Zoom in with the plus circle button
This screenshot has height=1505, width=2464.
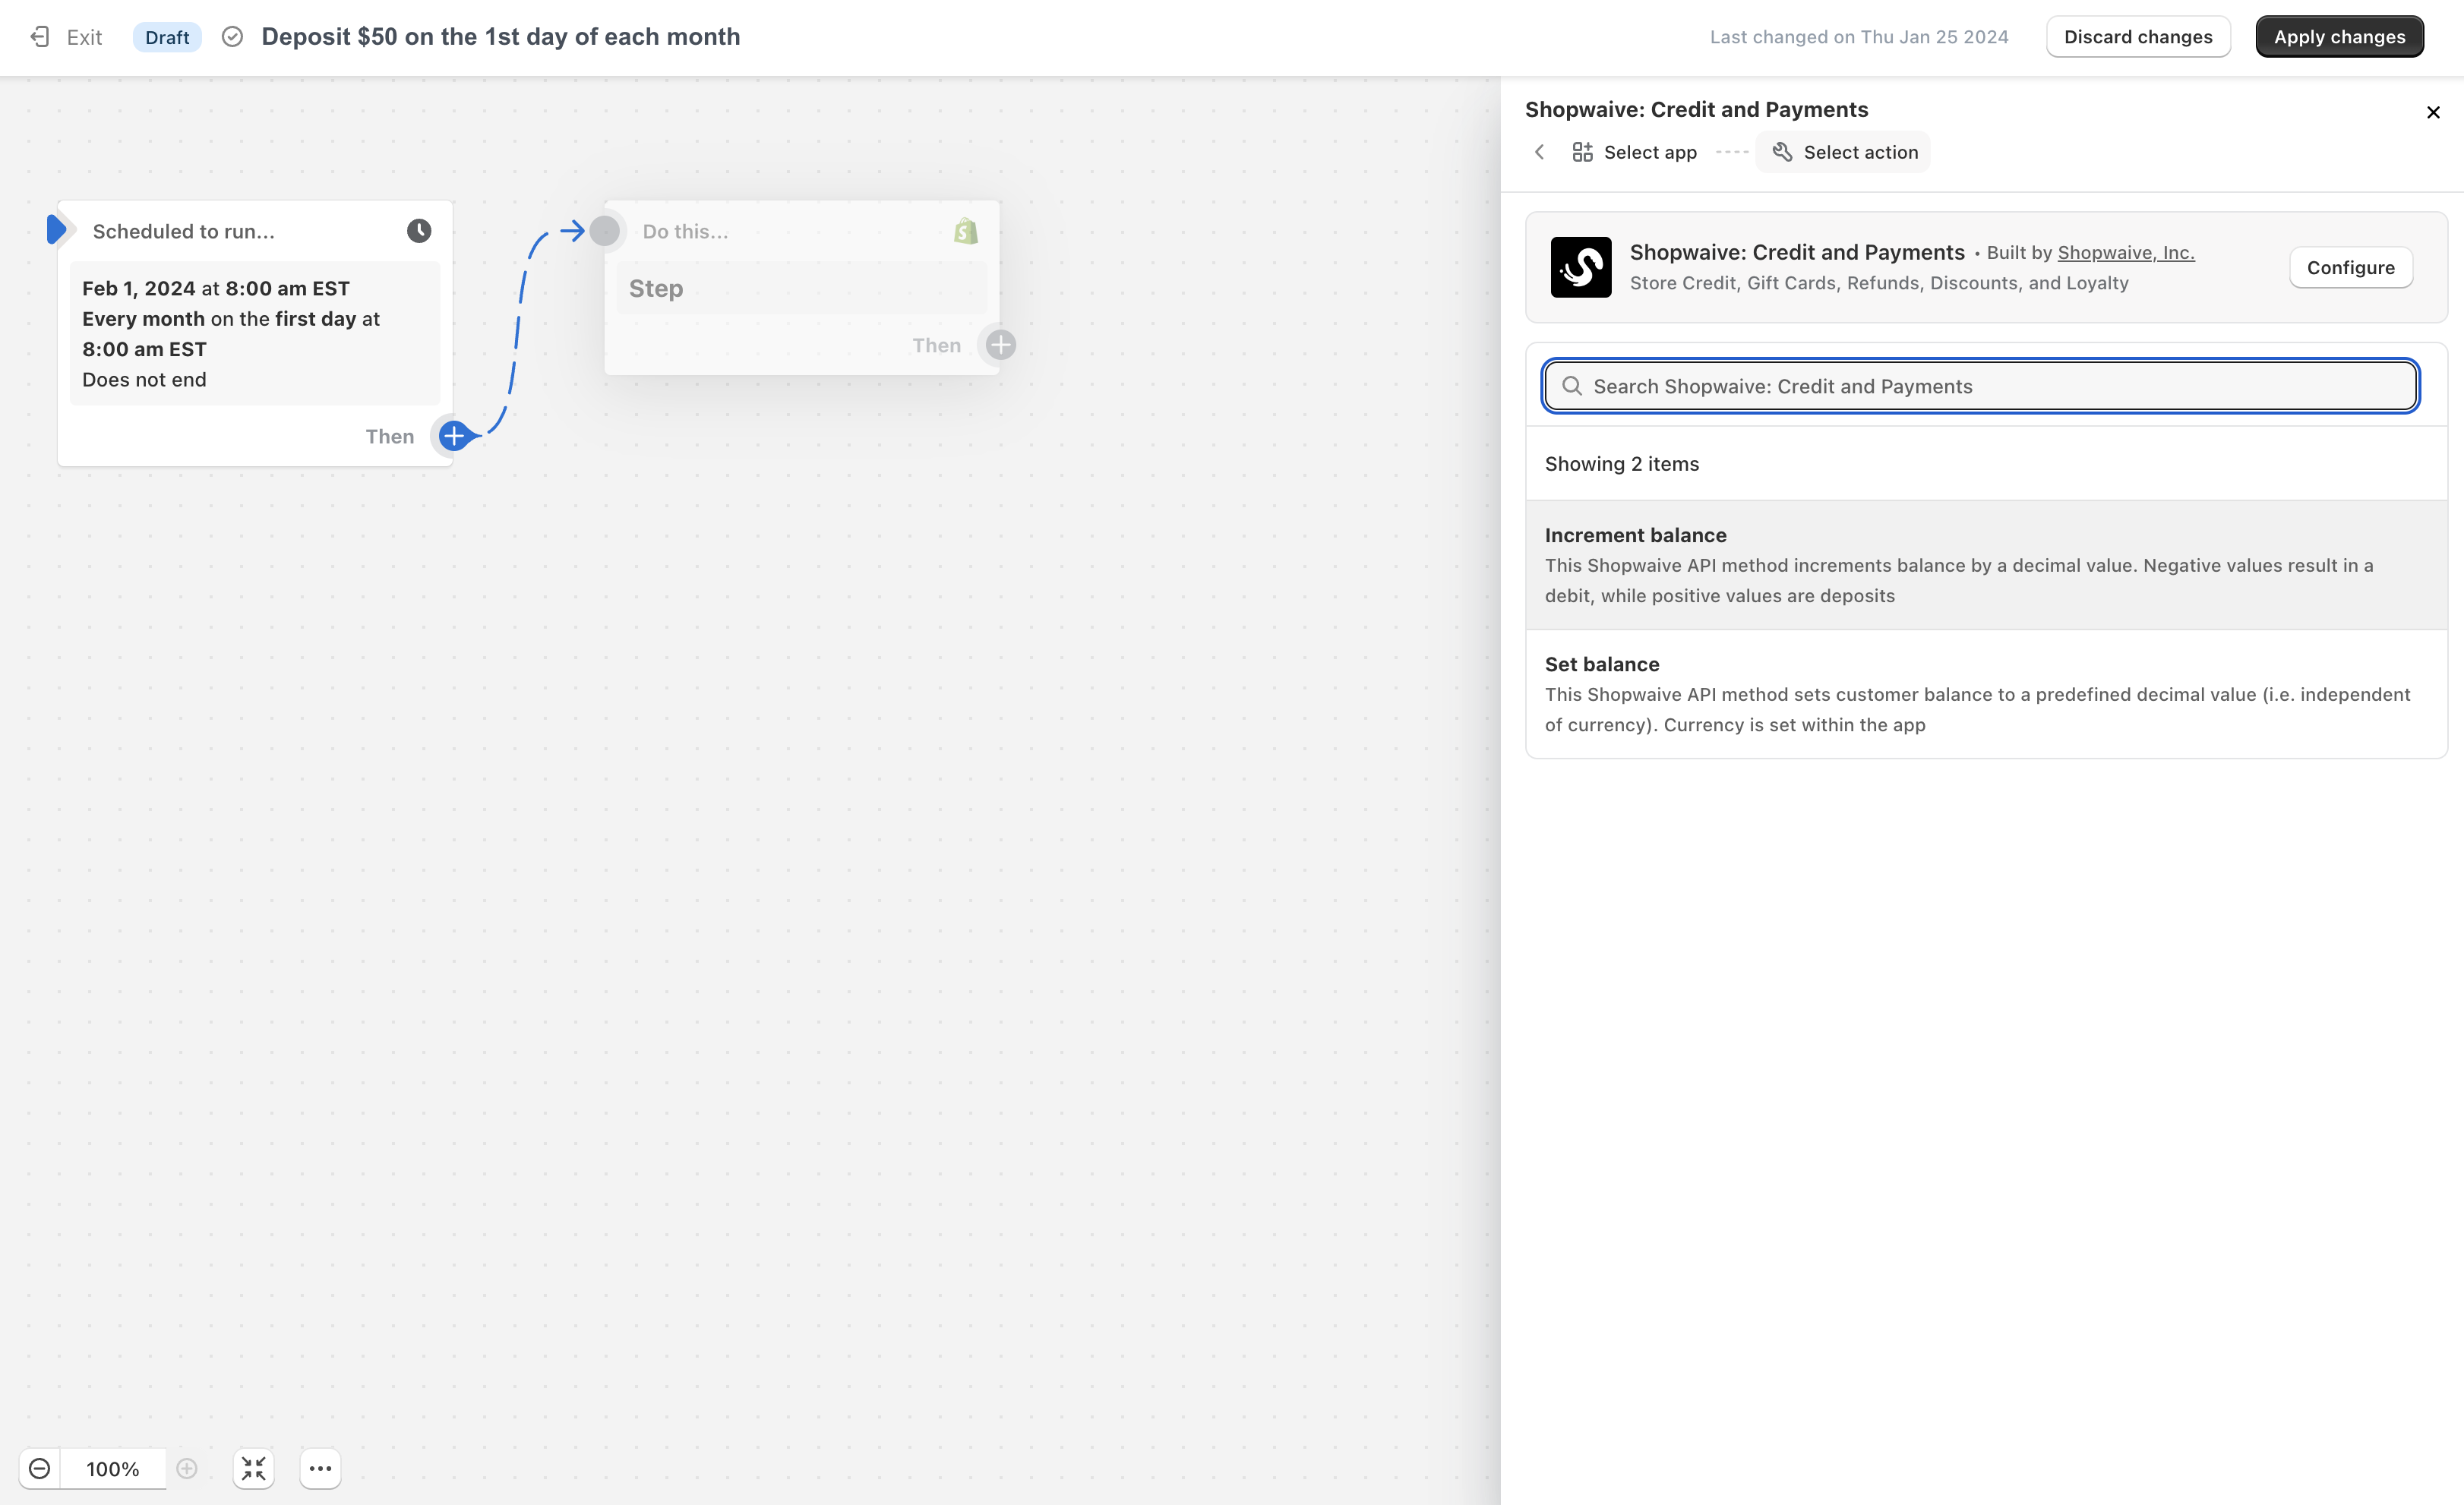click(x=187, y=1469)
